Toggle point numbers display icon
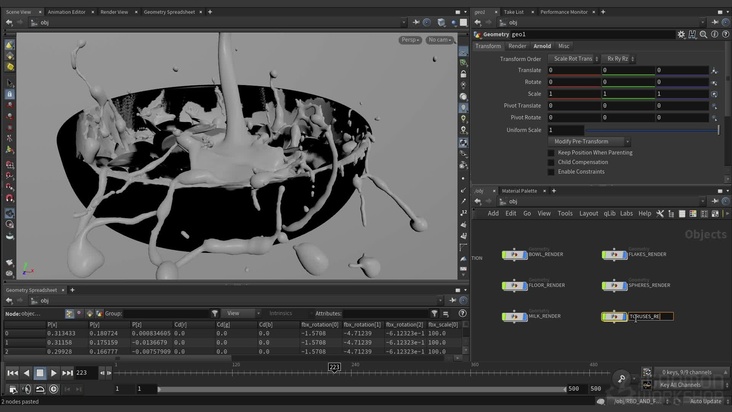Screen dimensions: 732x412 pos(463,212)
